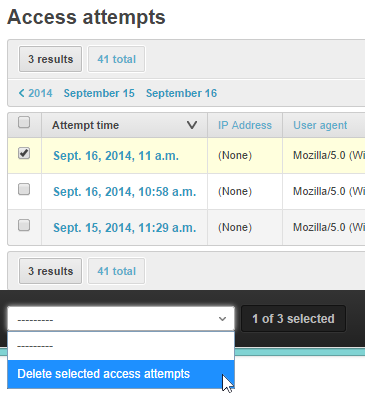The height and width of the screenshot is (404, 365).
Task: Click the sort arrow in Attempt time header
Action: [192, 125]
